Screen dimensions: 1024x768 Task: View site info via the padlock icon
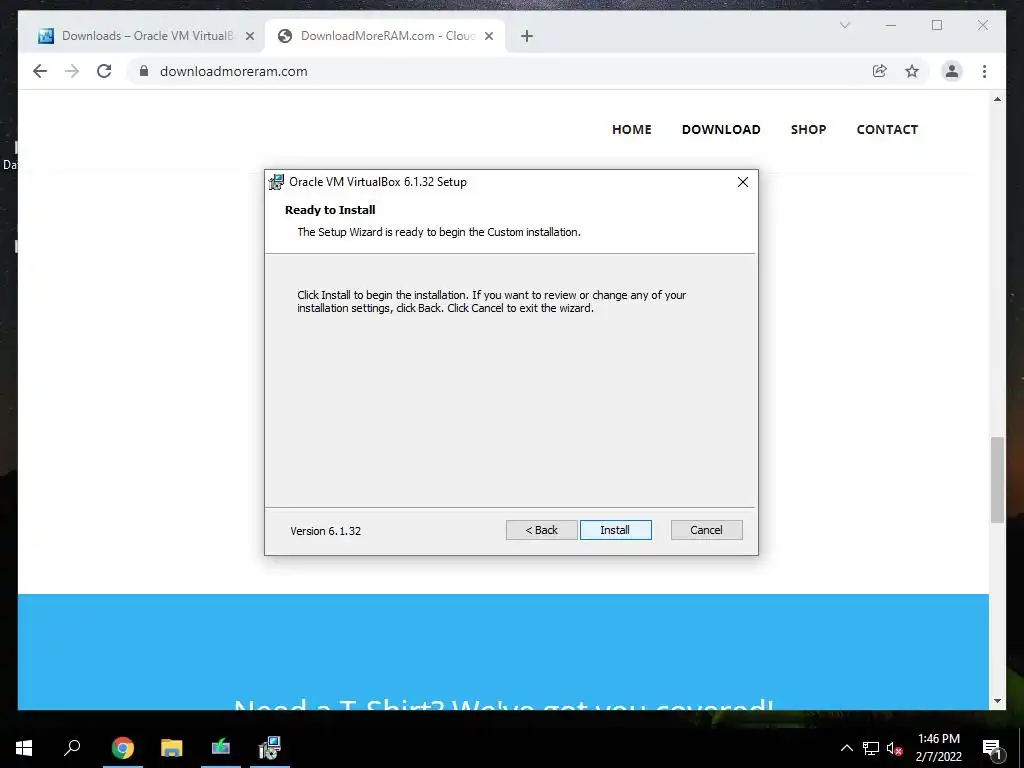pos(144,71)
